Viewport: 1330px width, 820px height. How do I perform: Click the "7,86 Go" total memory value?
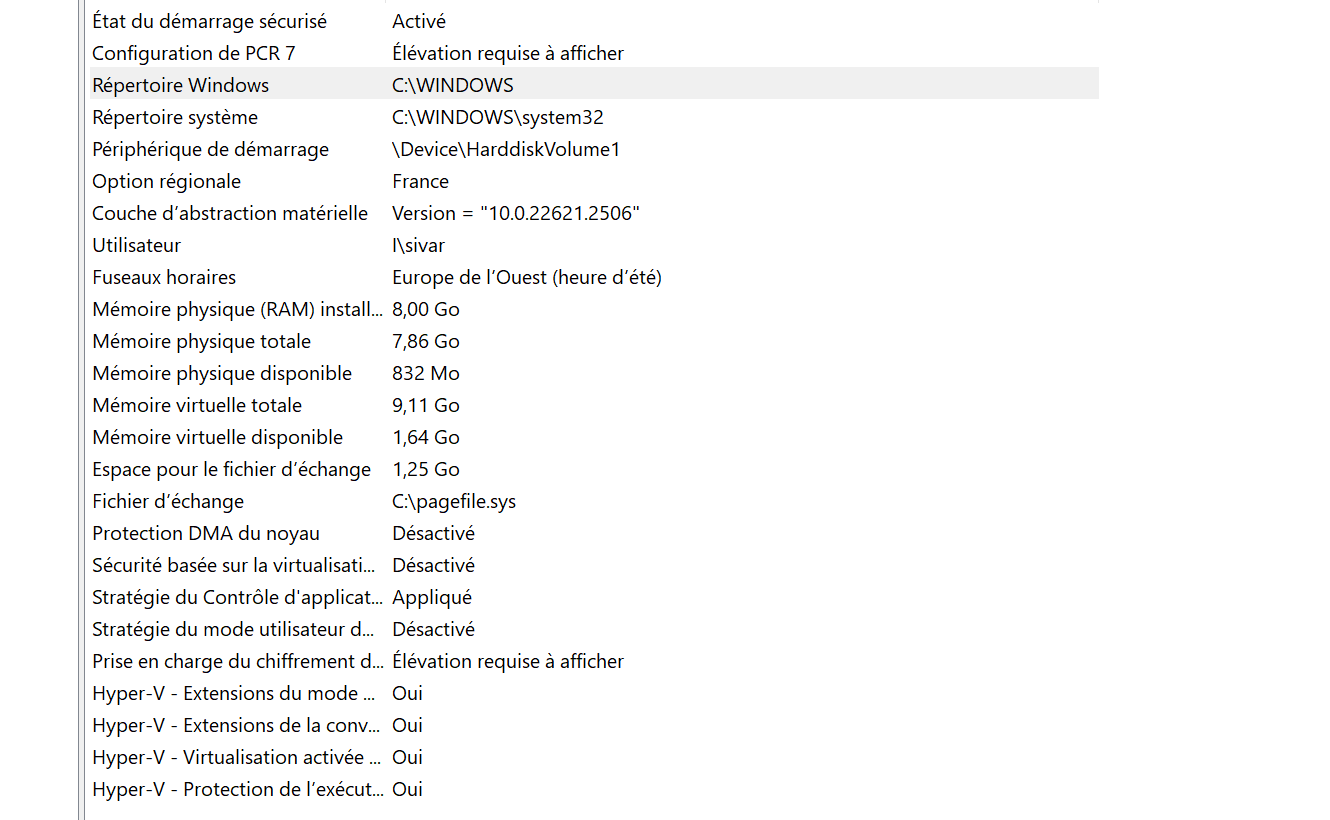pos(426,341)
